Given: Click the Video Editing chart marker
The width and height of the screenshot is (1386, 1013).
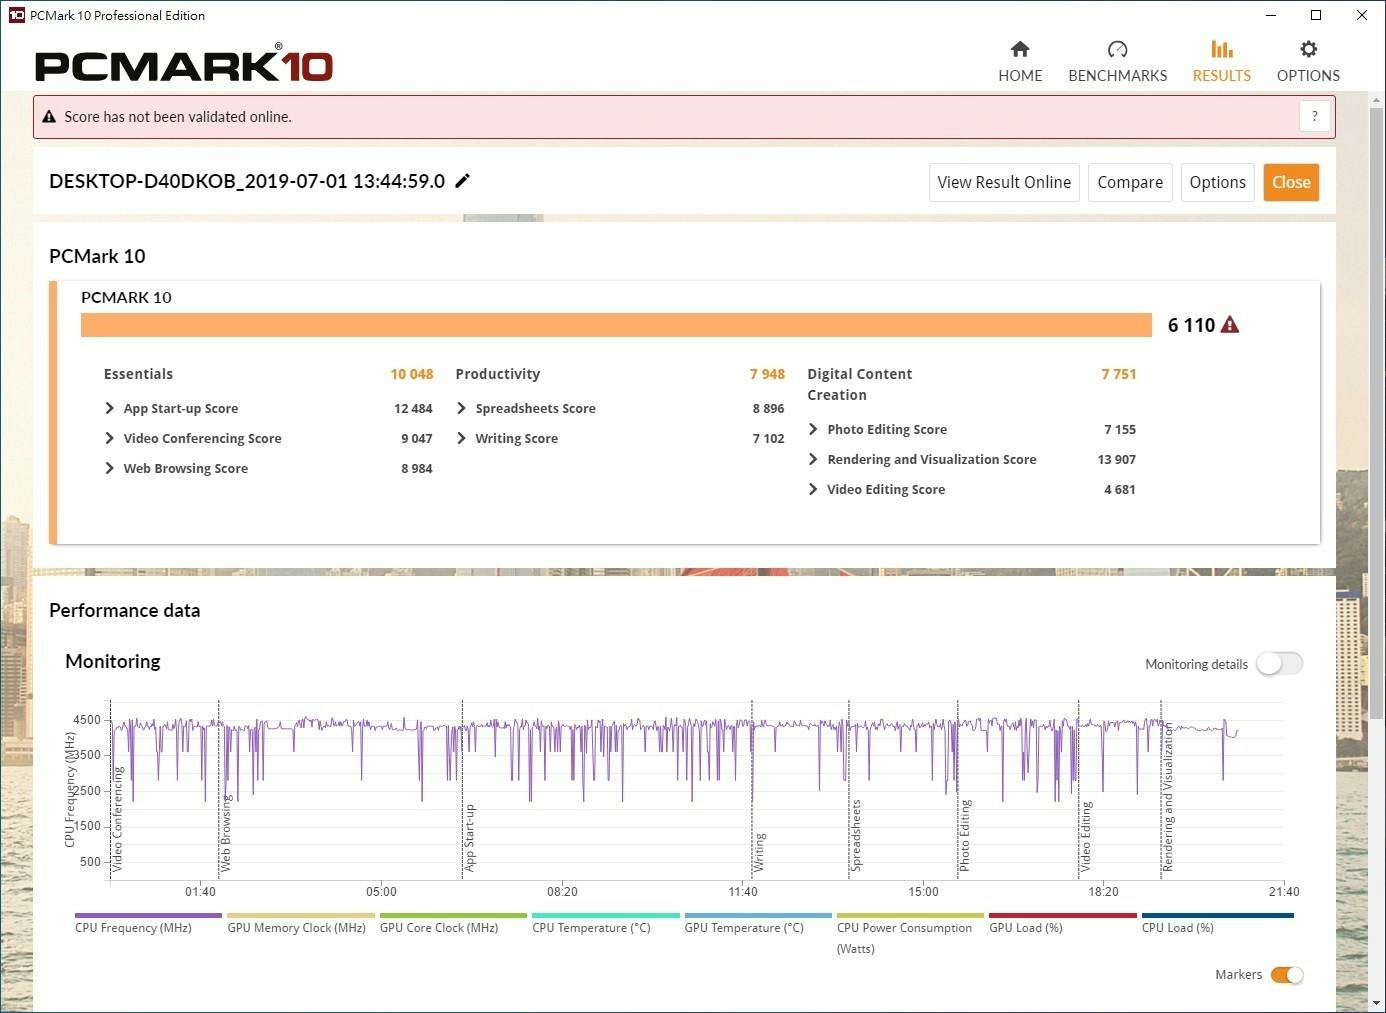Looking at the screenshot, I should click(x=1086, y=836).
